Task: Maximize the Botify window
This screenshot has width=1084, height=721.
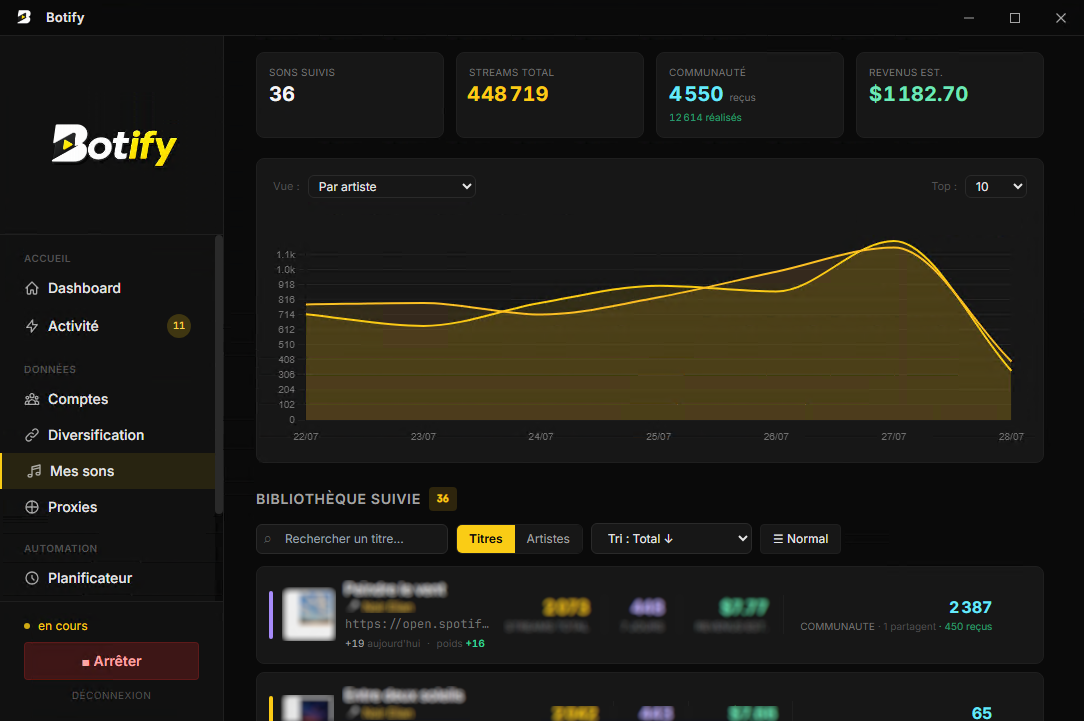Action: click(1015, 18)
